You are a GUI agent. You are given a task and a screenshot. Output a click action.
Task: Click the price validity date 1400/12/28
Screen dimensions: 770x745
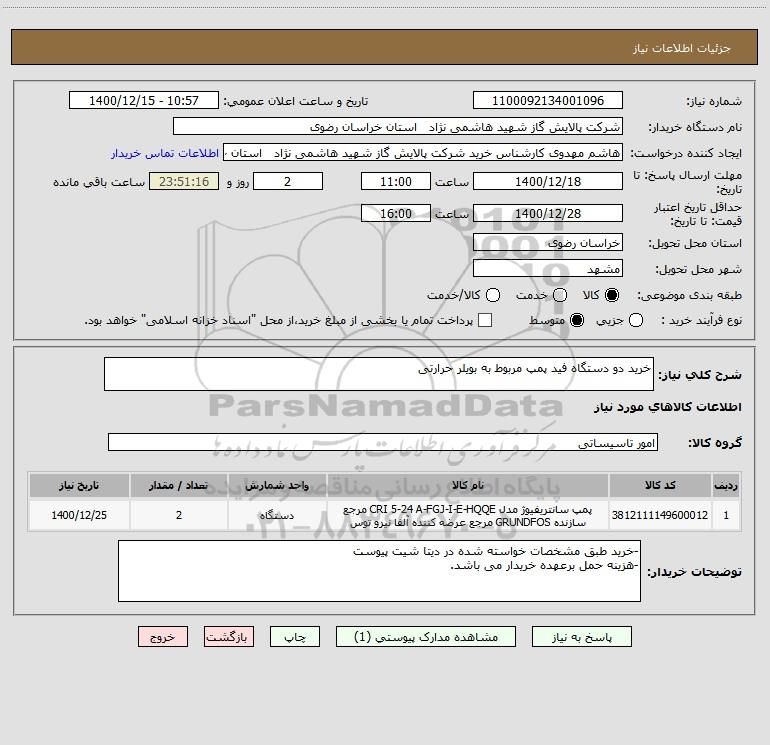[548, 213]
